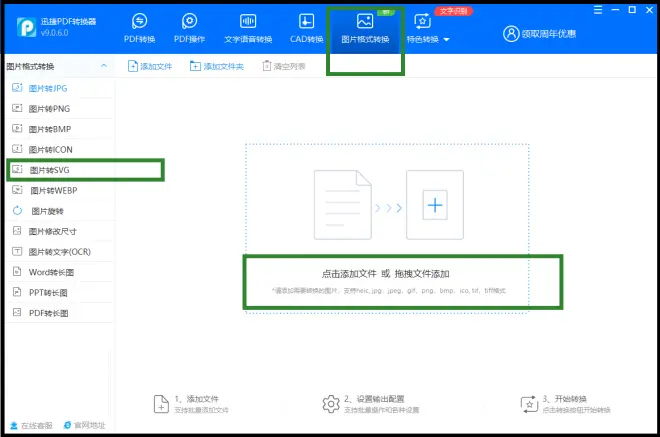The width and height of the screenshot is (660, 437).
Task: Click the 添加文件 file-plus icon
Action: tap(133, 66)
